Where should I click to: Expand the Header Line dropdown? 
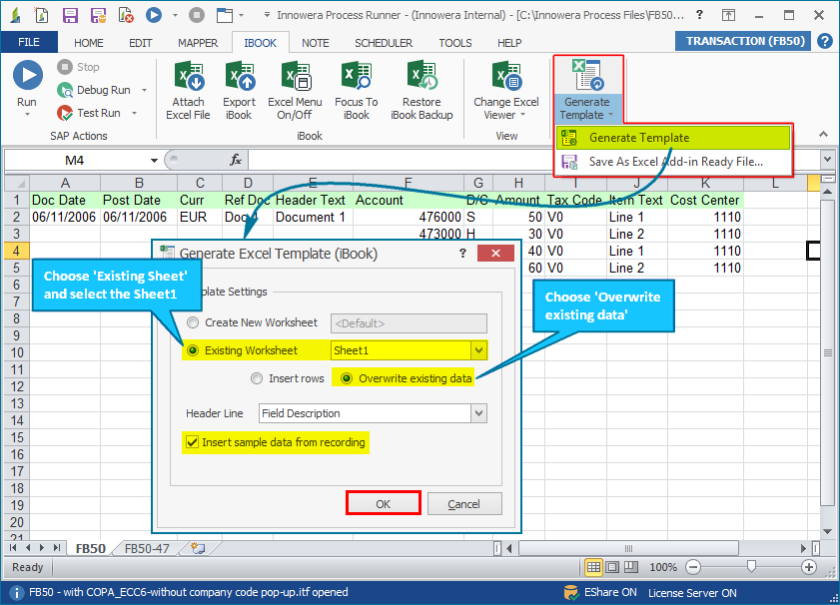click(478, 413)
